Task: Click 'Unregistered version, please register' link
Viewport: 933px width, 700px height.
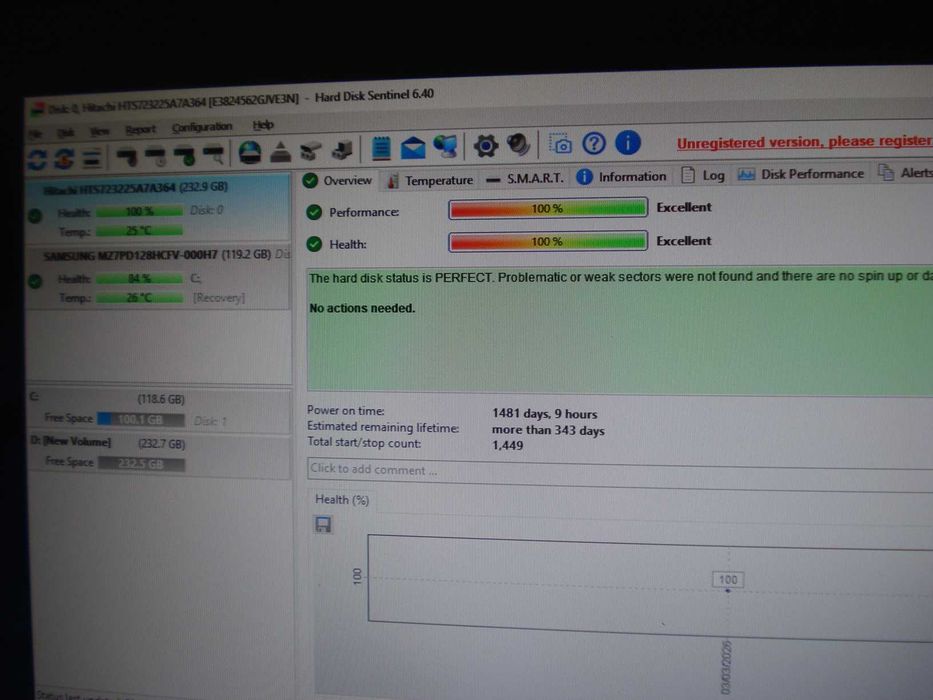Action: 804,142
